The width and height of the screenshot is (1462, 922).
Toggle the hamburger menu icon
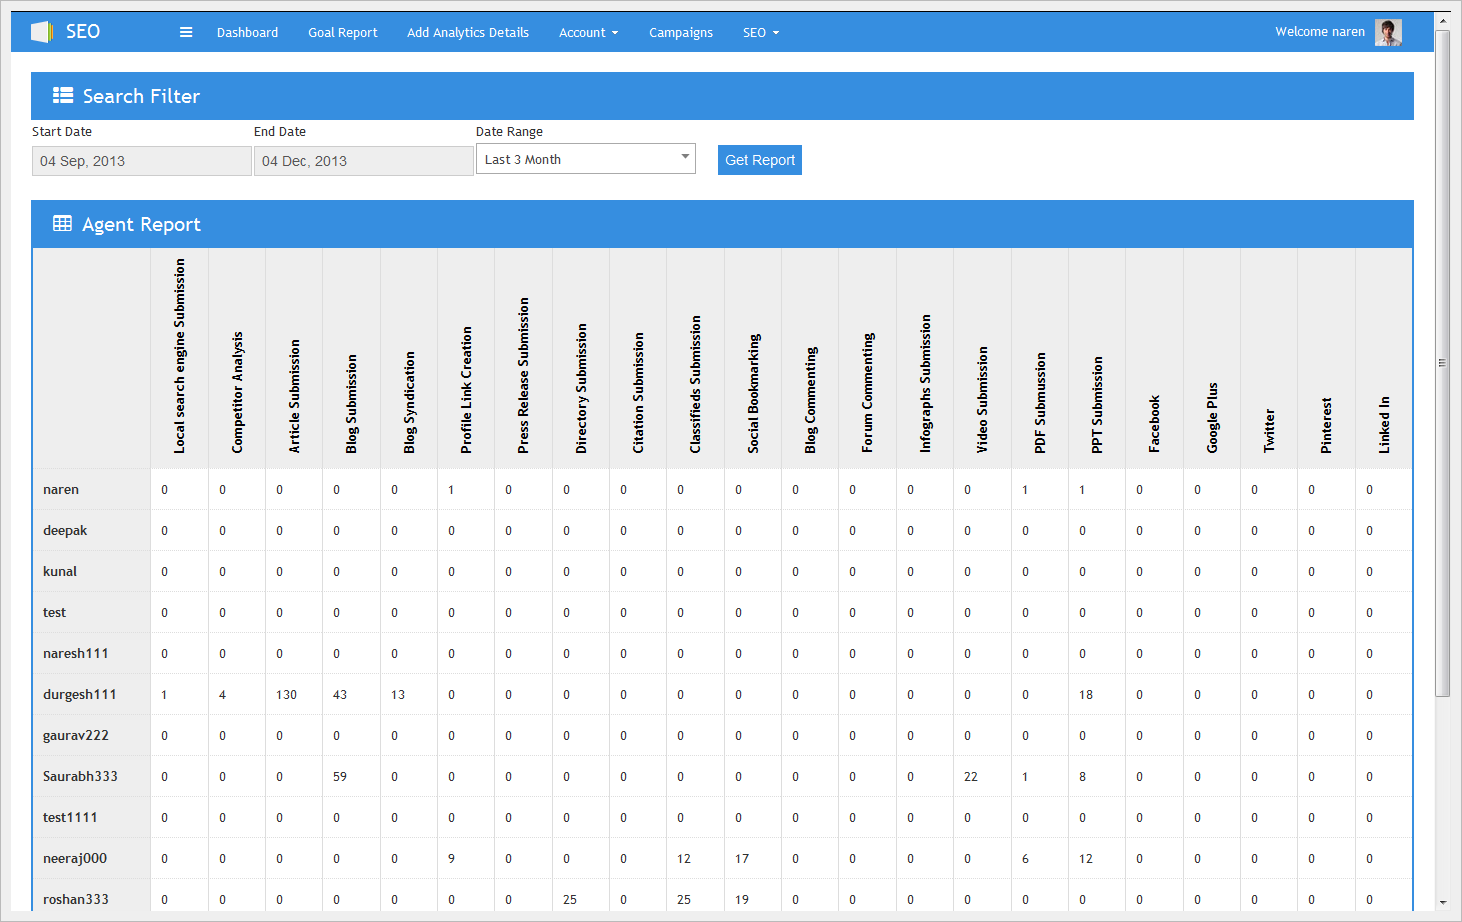point(186,32)
